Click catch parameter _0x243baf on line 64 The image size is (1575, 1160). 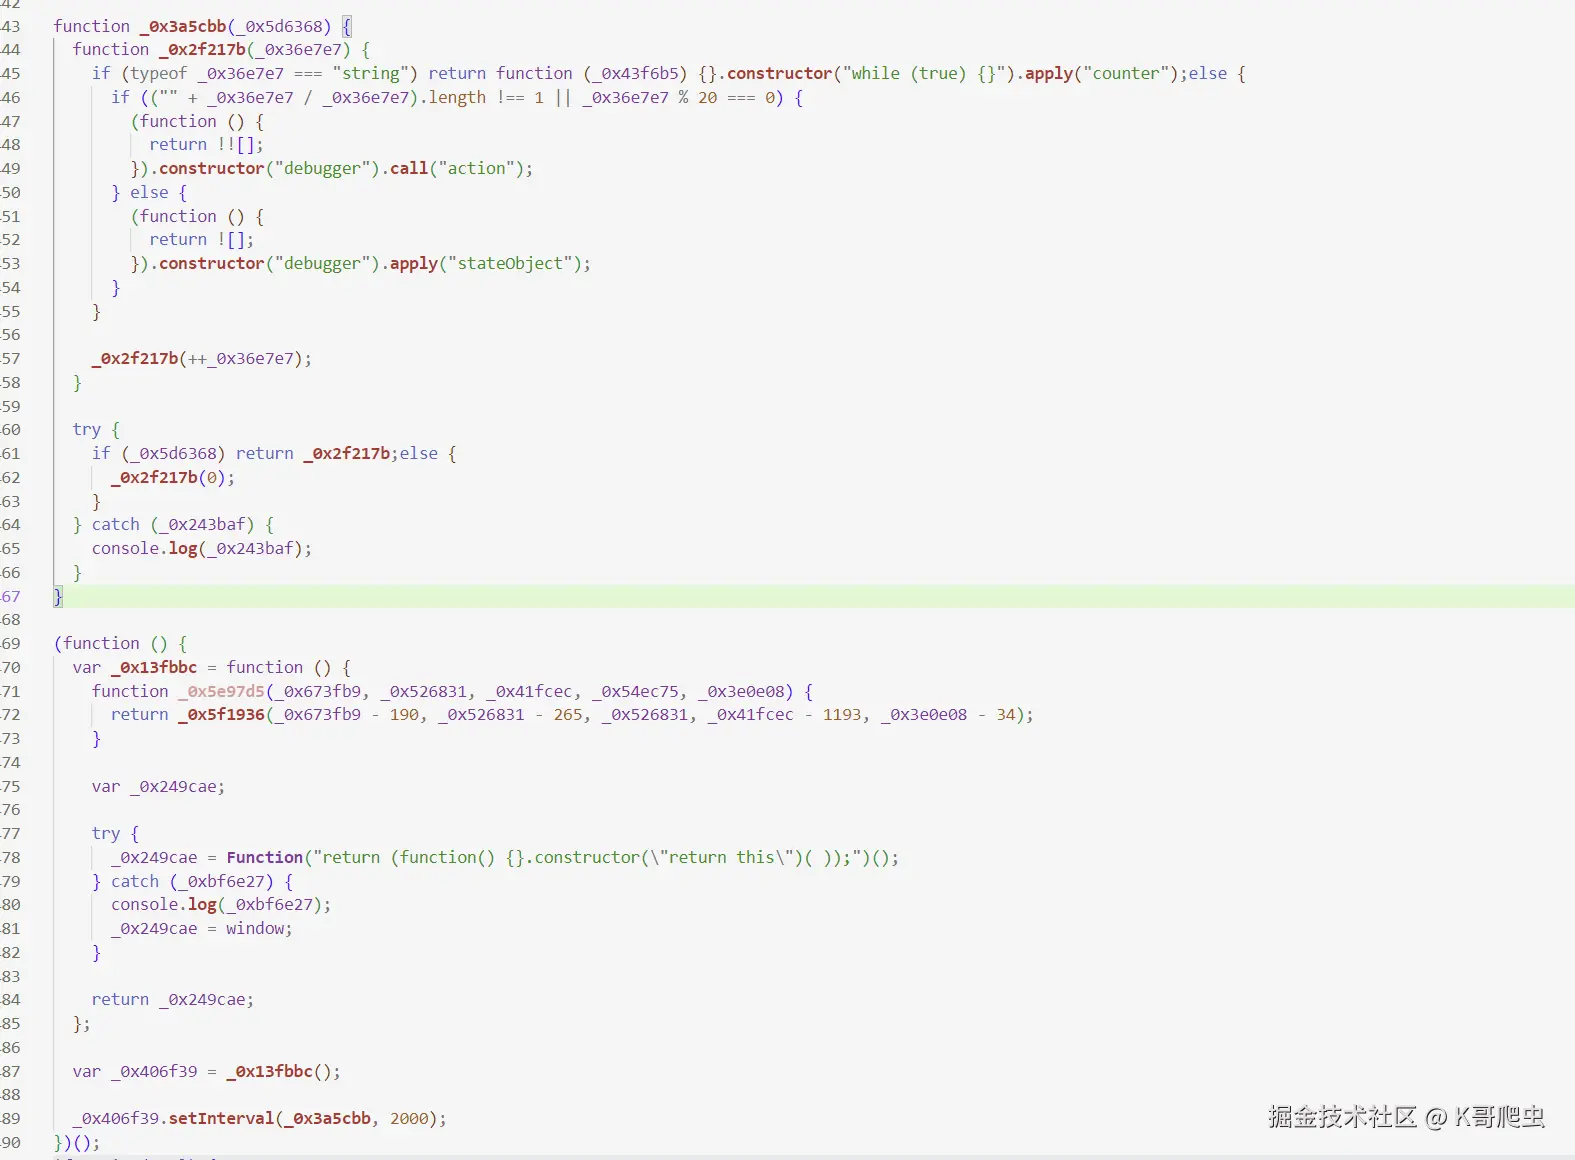(x=202, y=524)
